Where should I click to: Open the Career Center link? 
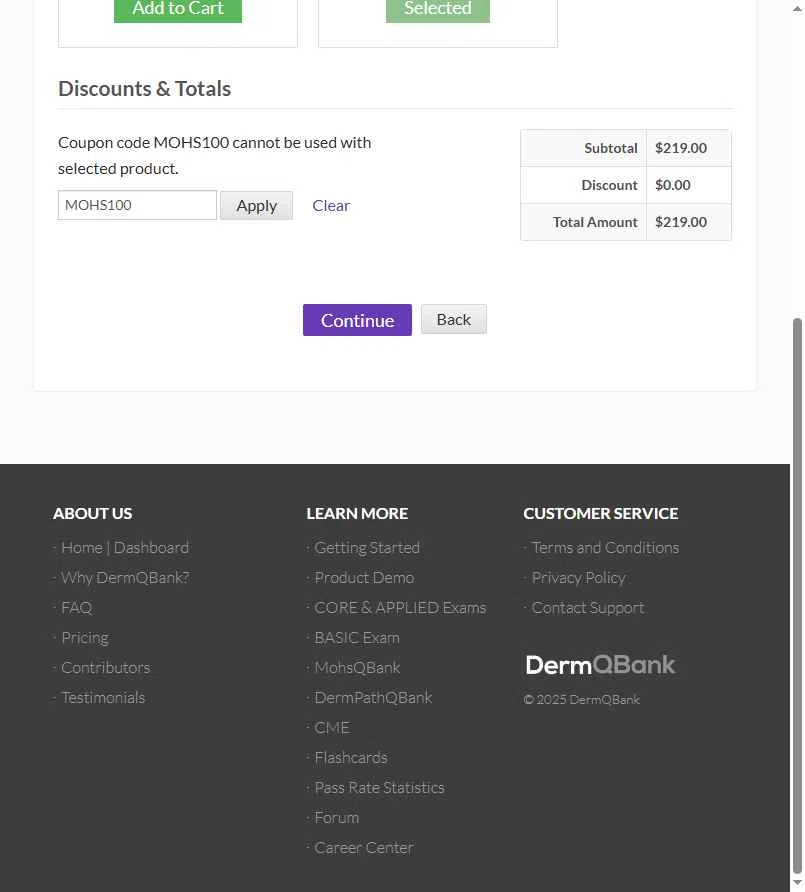(364, 848)
